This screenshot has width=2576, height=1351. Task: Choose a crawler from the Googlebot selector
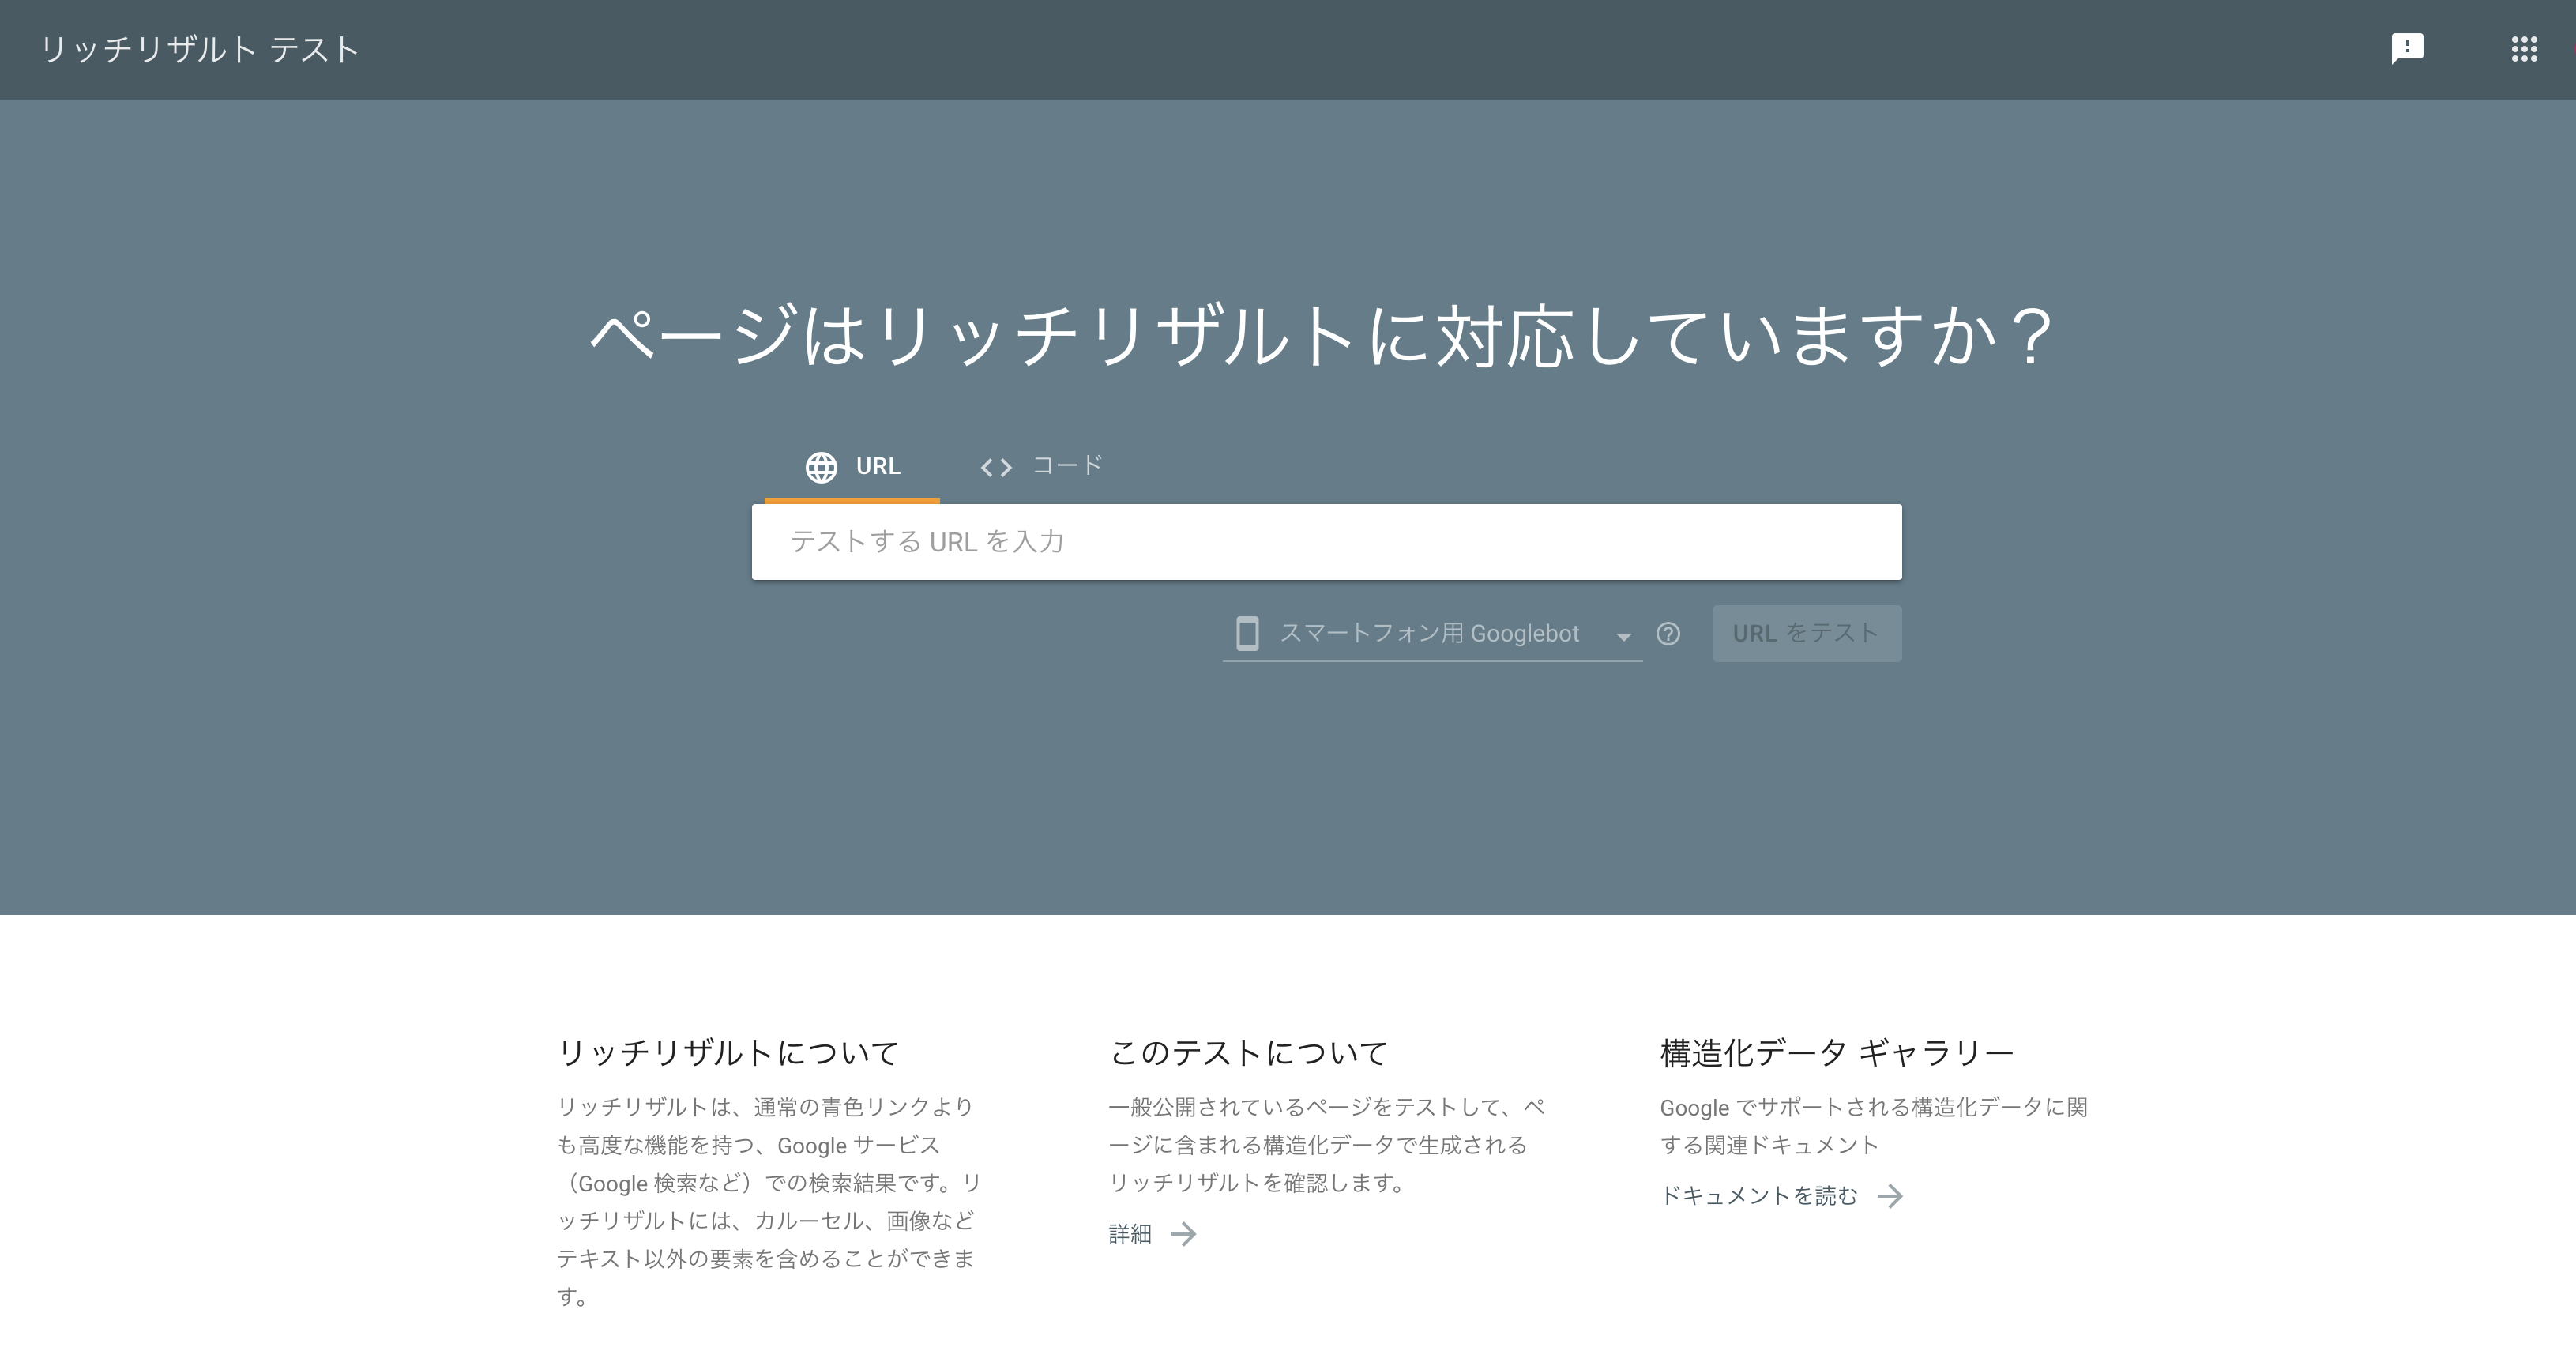click(x=1430, y=633)
